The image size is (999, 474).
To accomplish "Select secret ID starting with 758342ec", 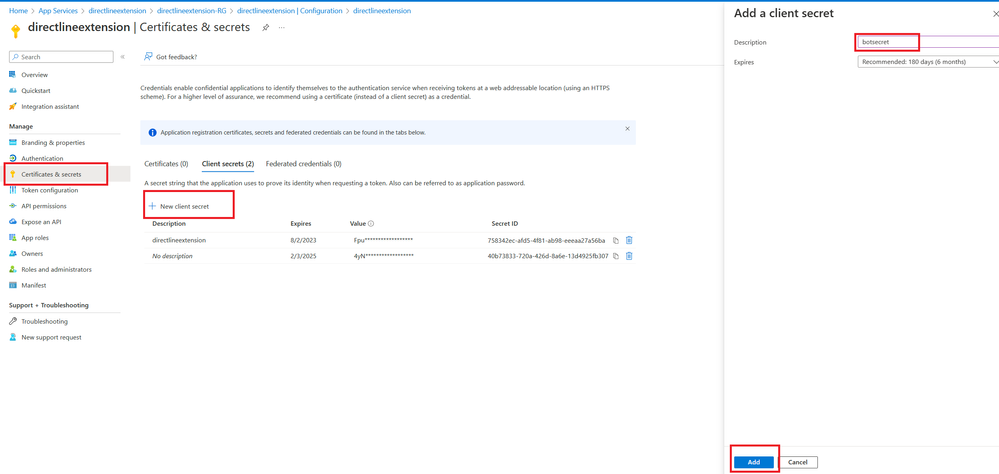I will [x=546, y=240].
